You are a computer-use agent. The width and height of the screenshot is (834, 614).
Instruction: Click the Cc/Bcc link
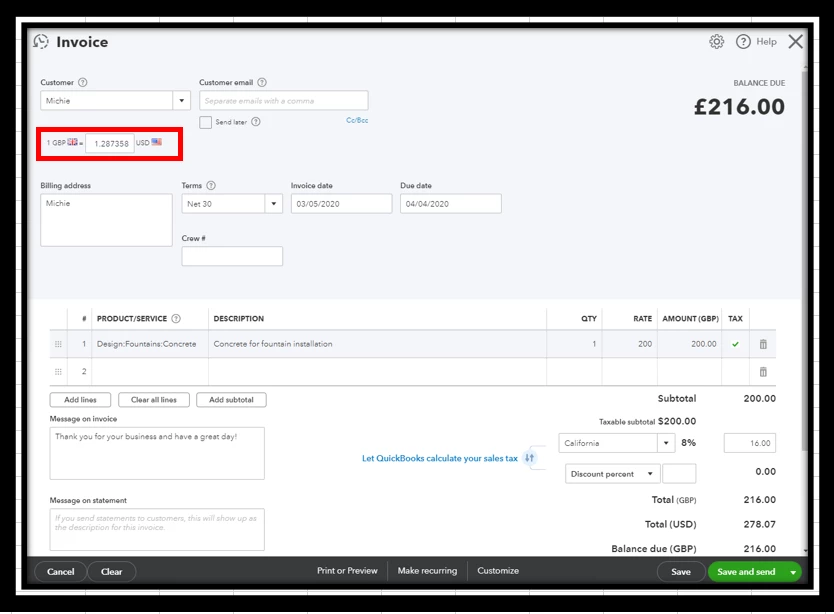tap(357, 120)
